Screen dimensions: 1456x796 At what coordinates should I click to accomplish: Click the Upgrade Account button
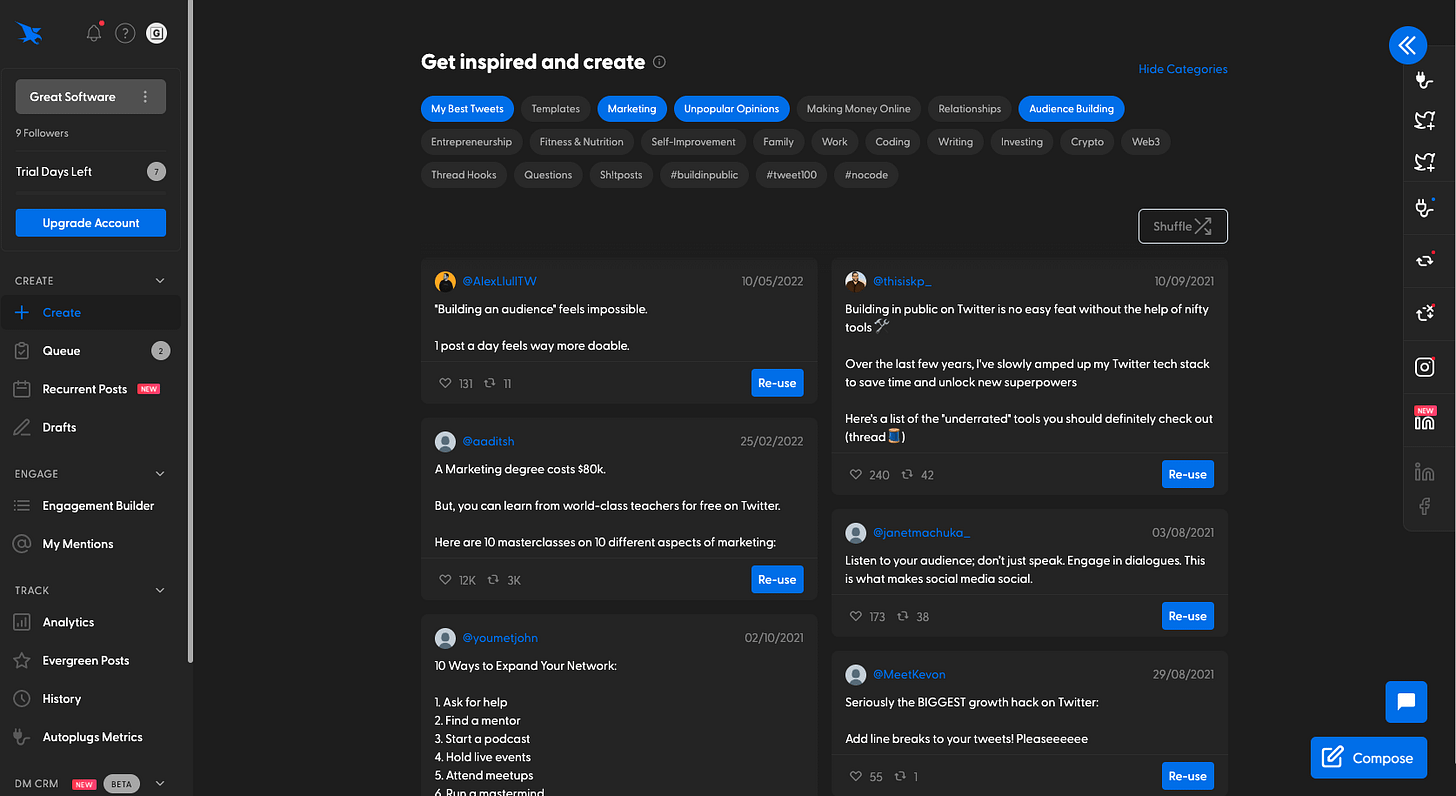point(90,222)
